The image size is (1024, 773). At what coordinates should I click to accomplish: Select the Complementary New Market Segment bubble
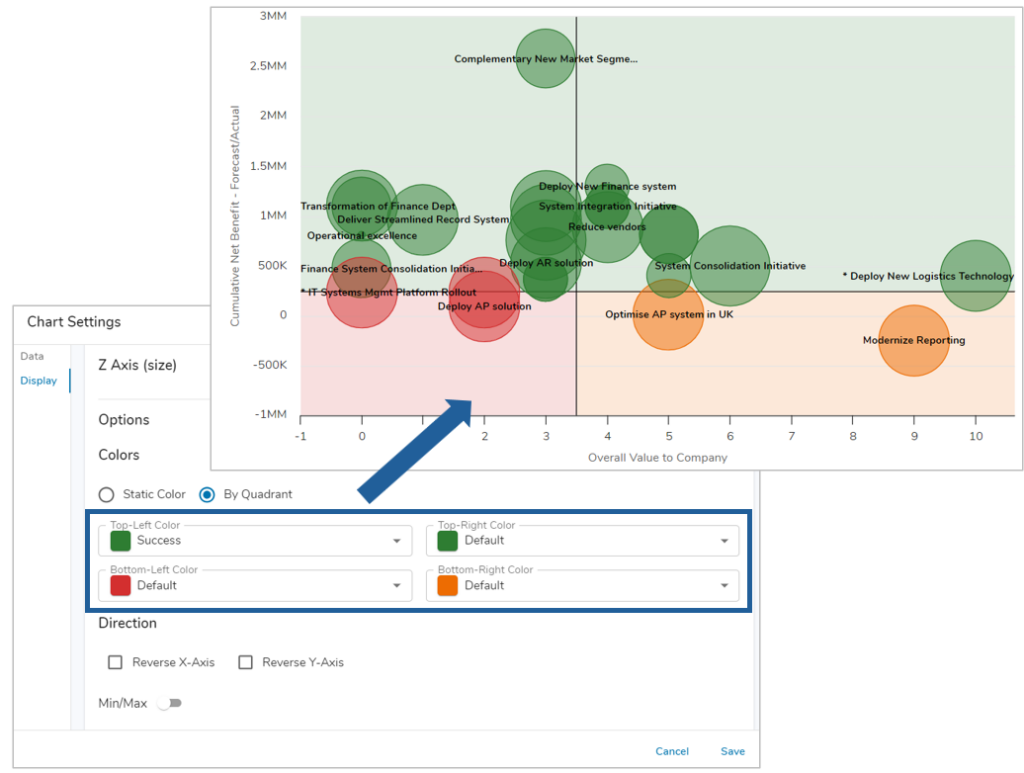click(546, 59)
